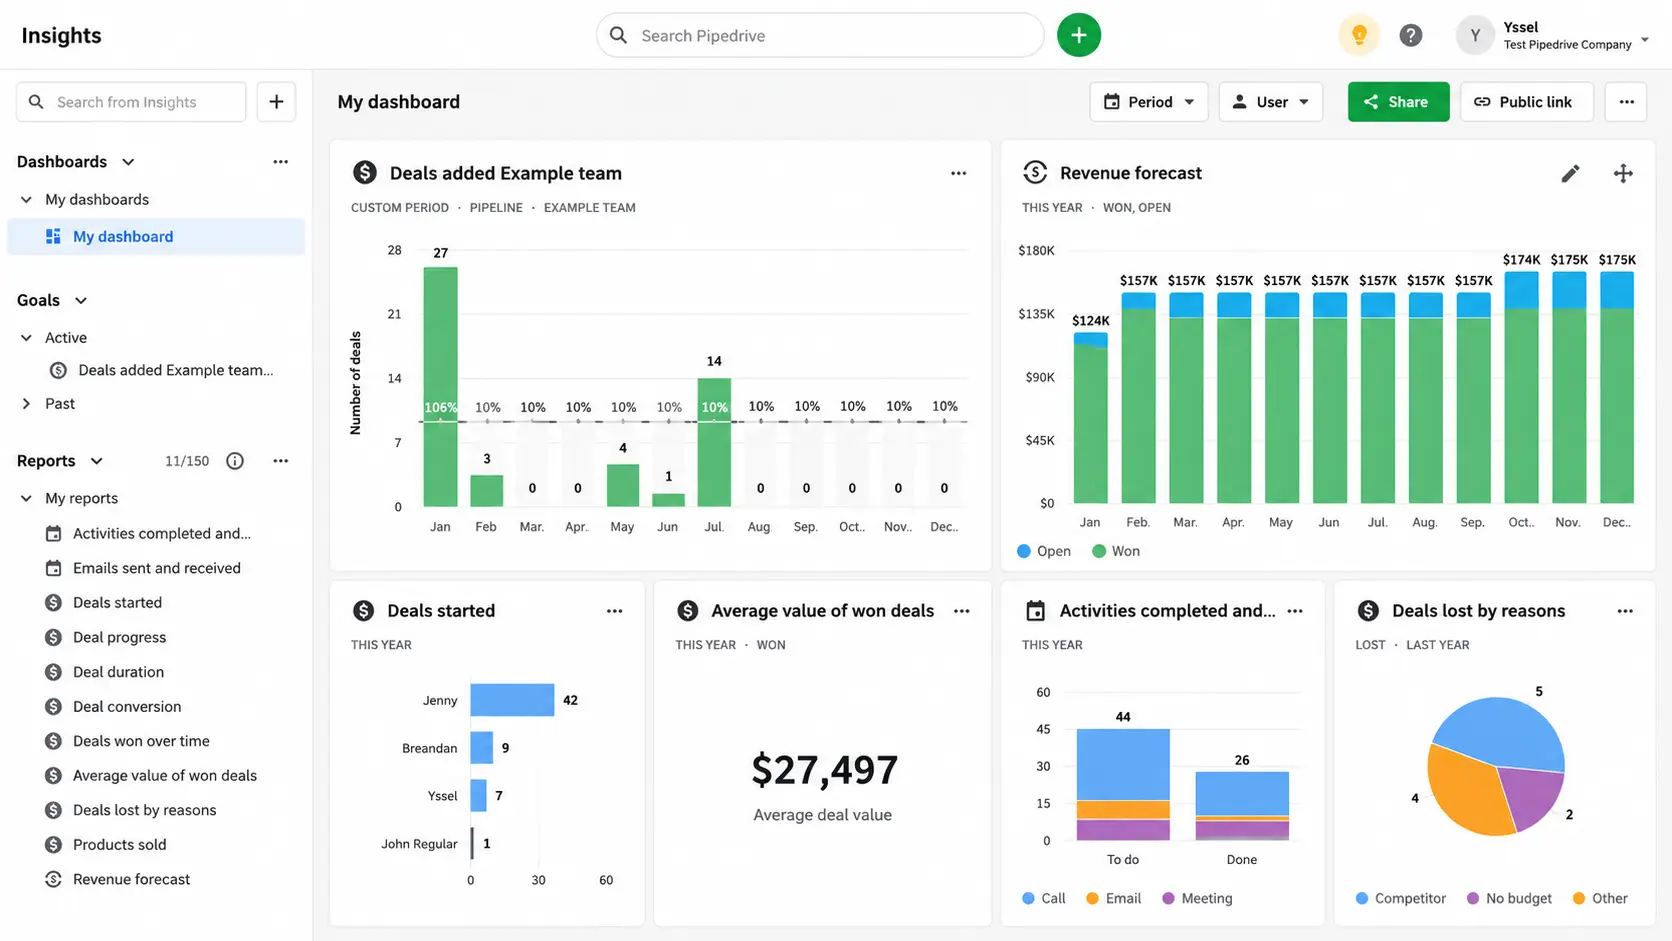The height and width of the screenshot is (941, 1672).
Task: Open the lightbulb sales assistant icon
Action: coord(1358,35)
